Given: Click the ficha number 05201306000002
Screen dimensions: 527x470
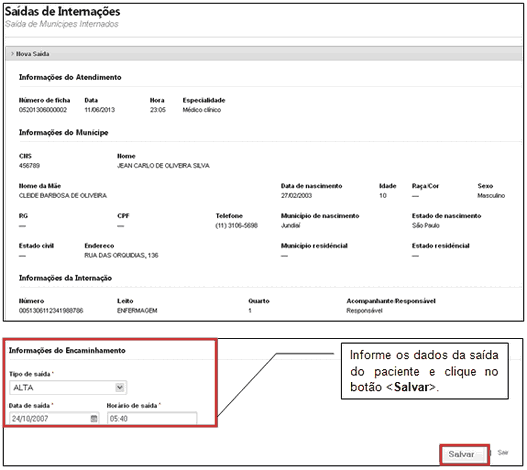Looking at the screenshot, I should click(x=43, y=110).
